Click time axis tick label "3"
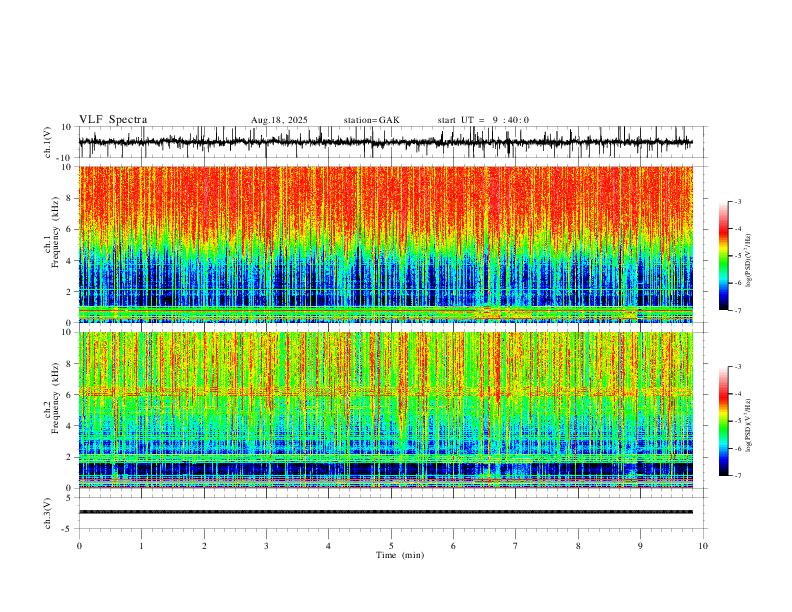792x612 pixels. tap(266, 546)
